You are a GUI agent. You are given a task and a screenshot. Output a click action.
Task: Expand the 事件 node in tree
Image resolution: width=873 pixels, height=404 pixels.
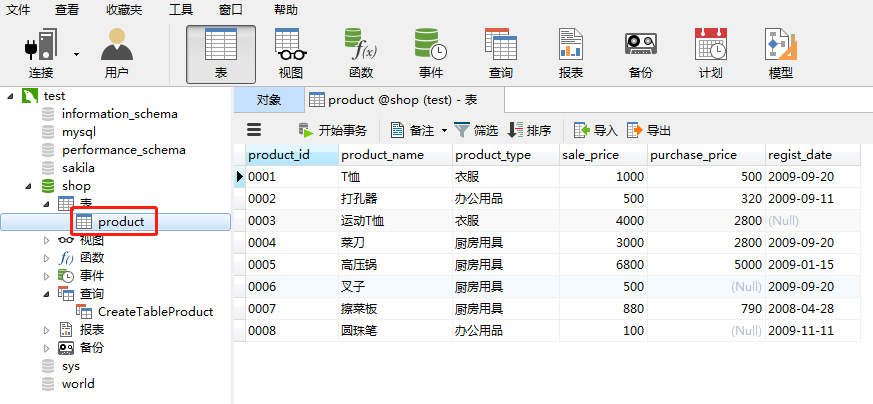point(47,276)
